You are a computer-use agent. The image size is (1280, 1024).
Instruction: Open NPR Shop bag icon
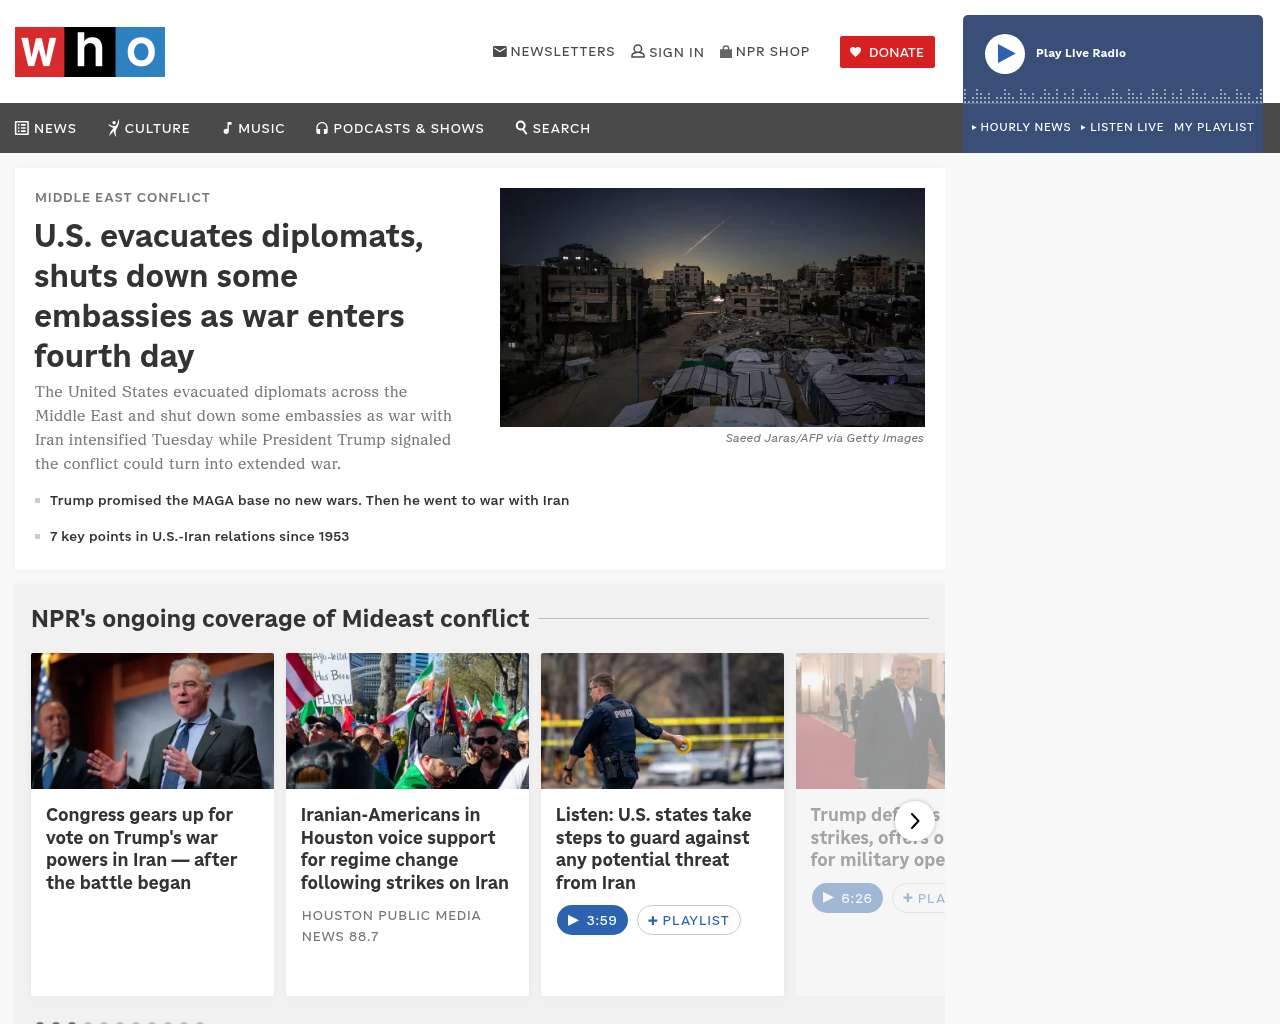coord(726,51)
